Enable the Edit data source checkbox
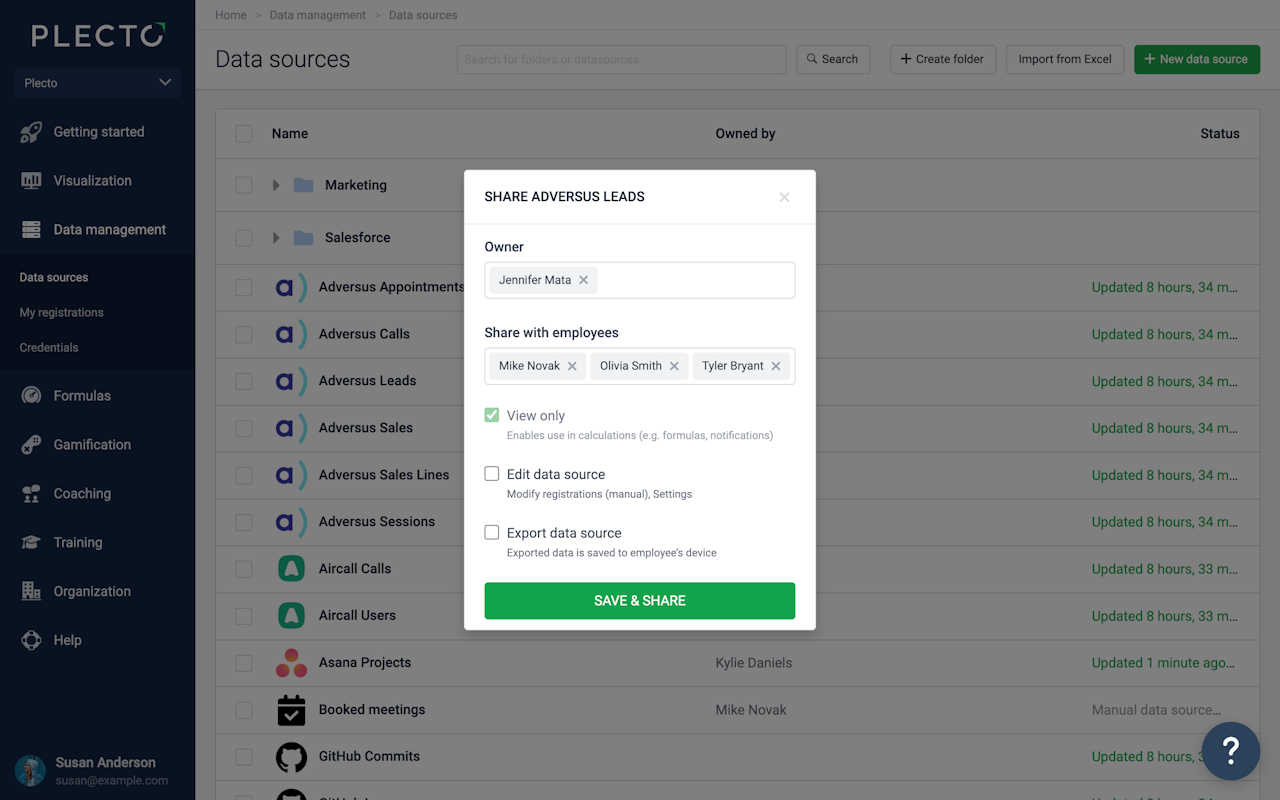The height and width of the screenshot is (800, 1280). tap(492, 474)
